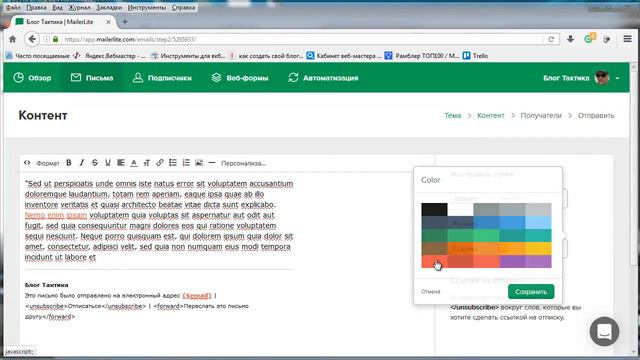
Task: Open the Firefox hamburger menu
Action: coord(627,39)
